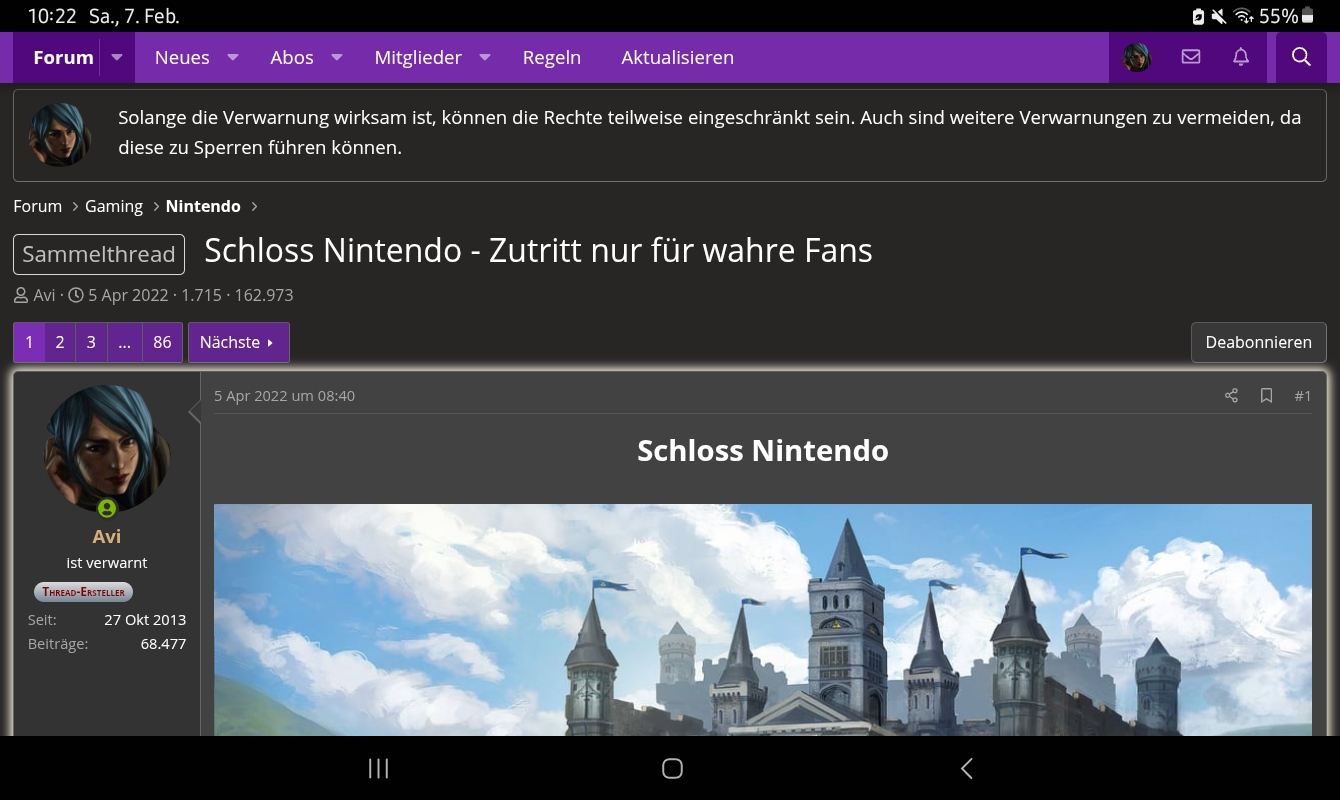Expand the Forum dropdown arrow

(117, 57)
